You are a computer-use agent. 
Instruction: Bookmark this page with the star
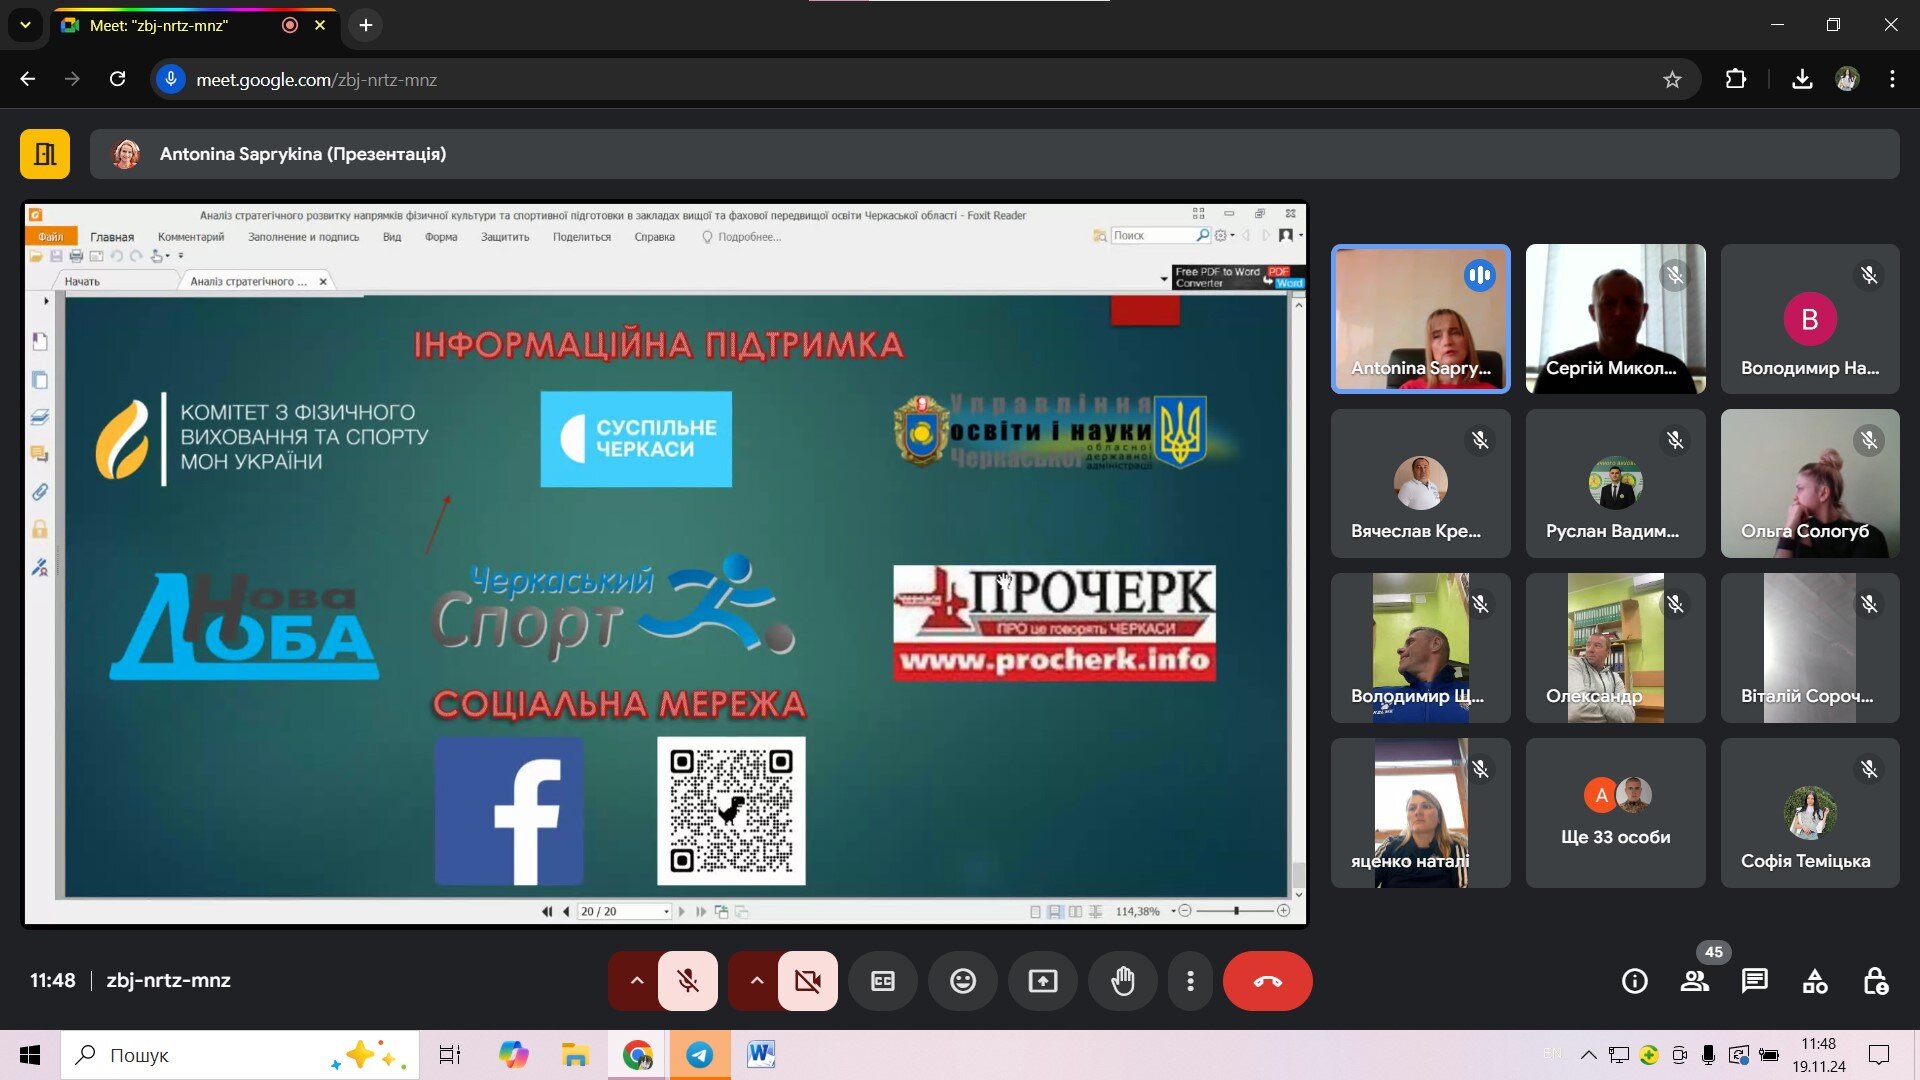click(x=1672, y=80)
